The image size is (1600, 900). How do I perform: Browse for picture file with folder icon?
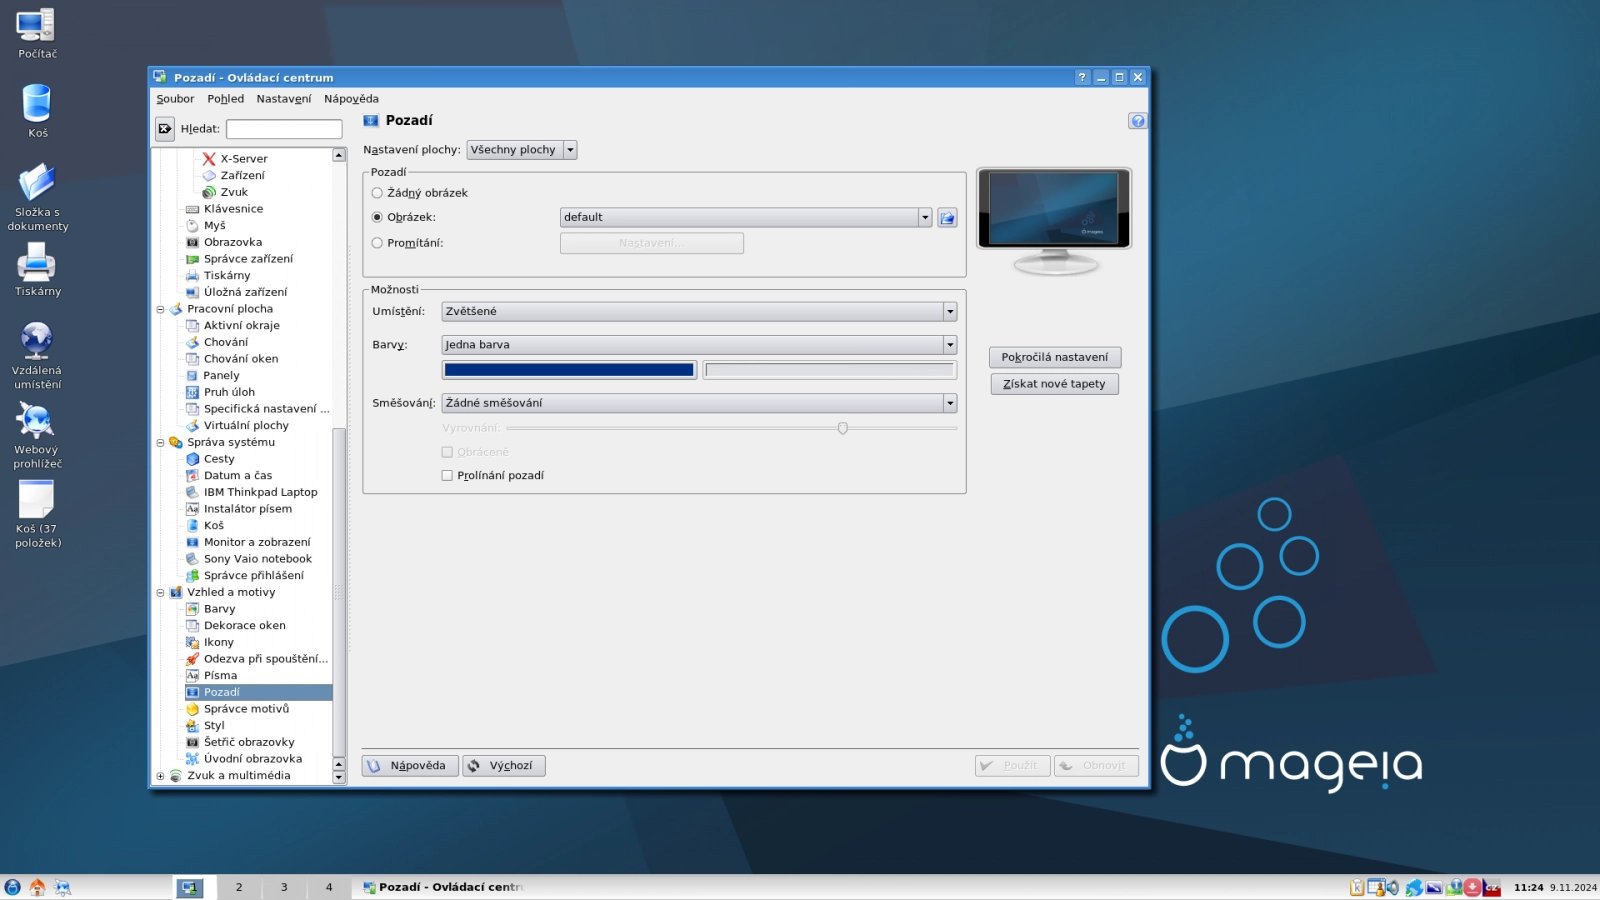point(947,217)
